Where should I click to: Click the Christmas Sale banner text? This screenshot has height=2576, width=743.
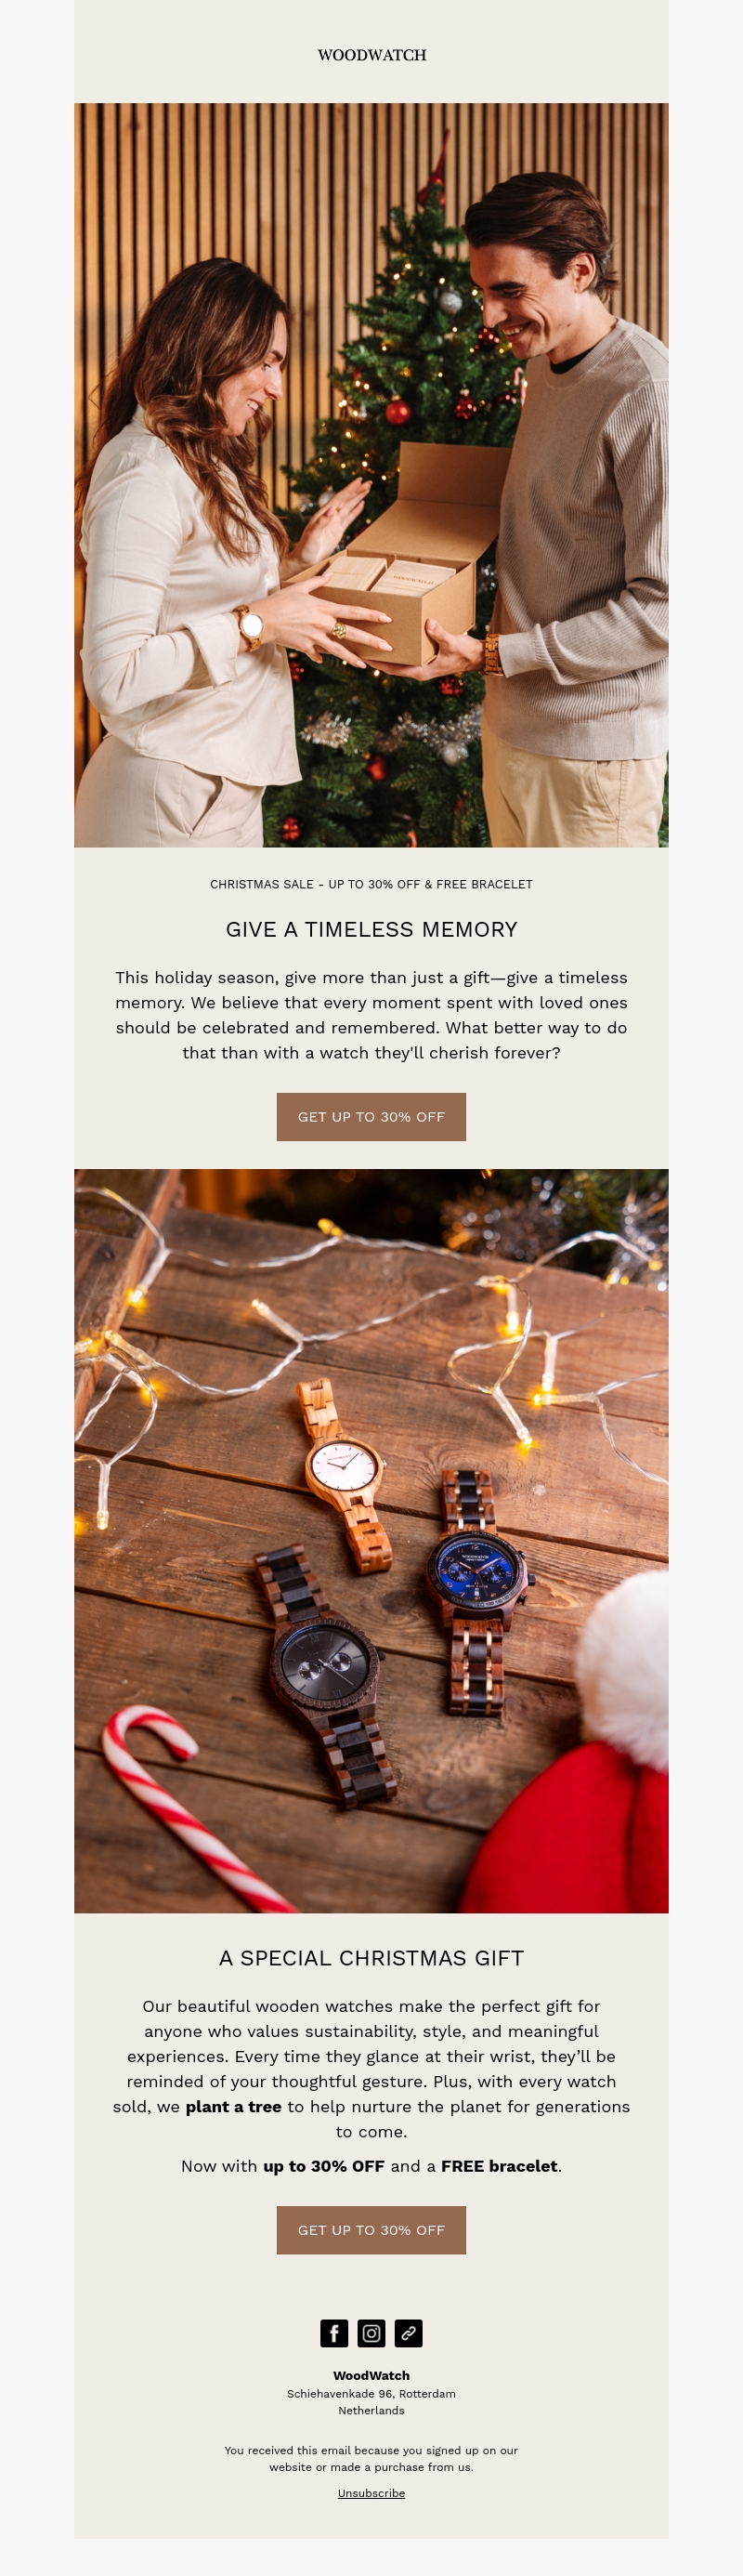[371, 884]
